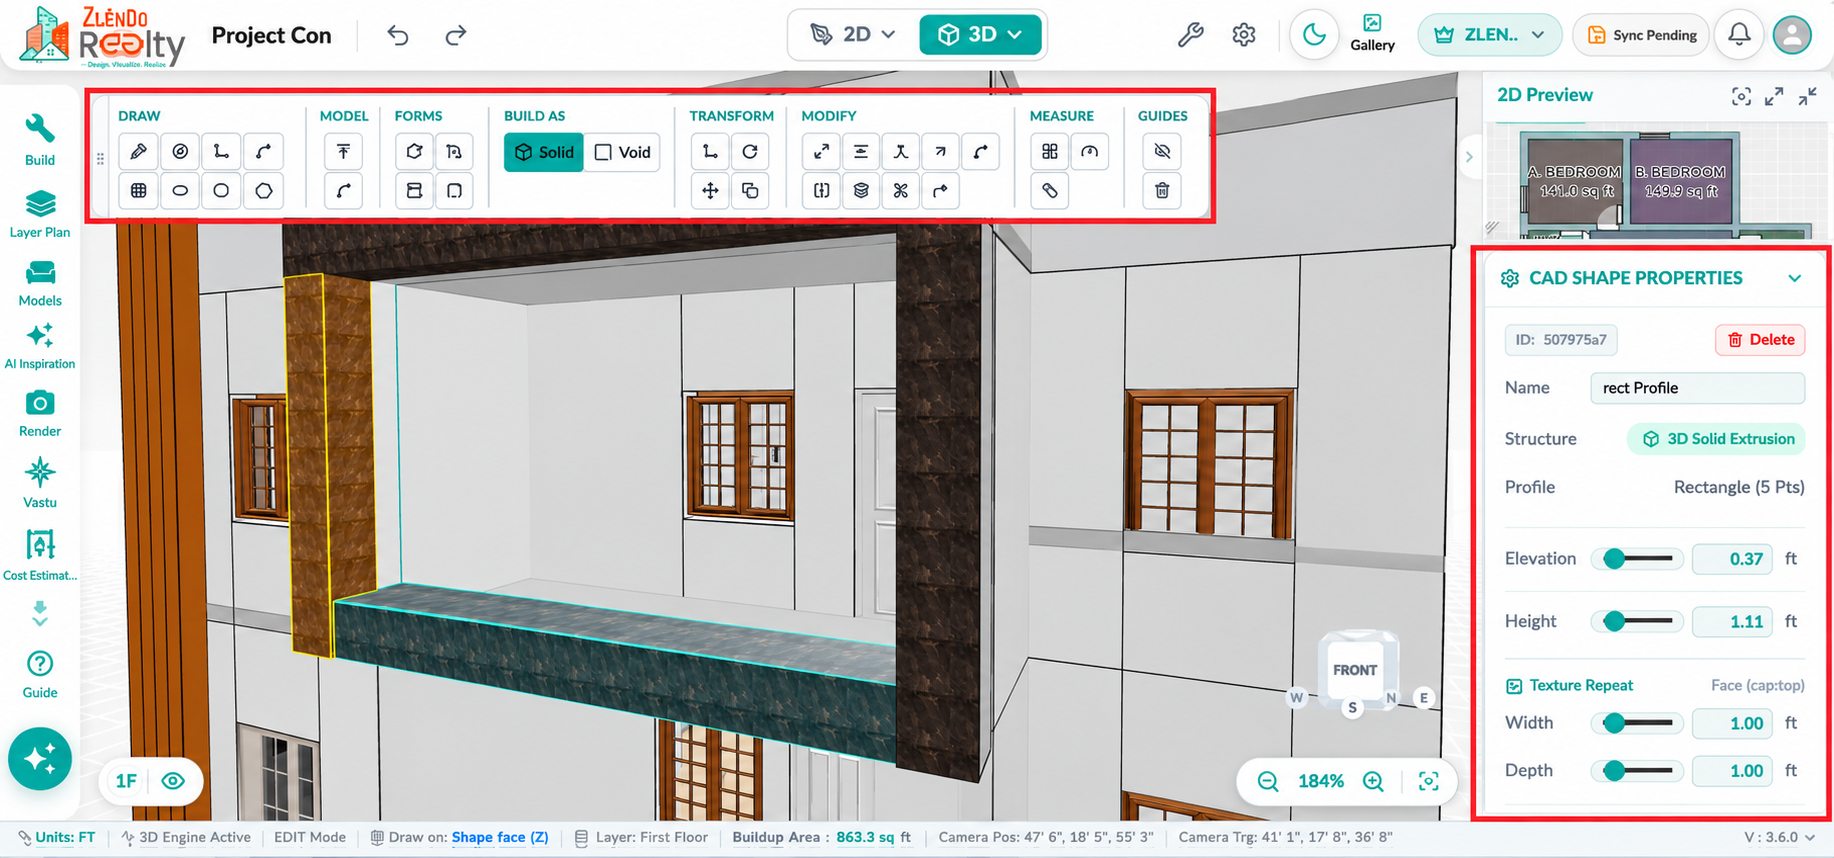The width and height of the screenshot is (1834, 858).
Task: Collapse the CAD Shape Properties panel
Action: click(x=1795, y=278)
